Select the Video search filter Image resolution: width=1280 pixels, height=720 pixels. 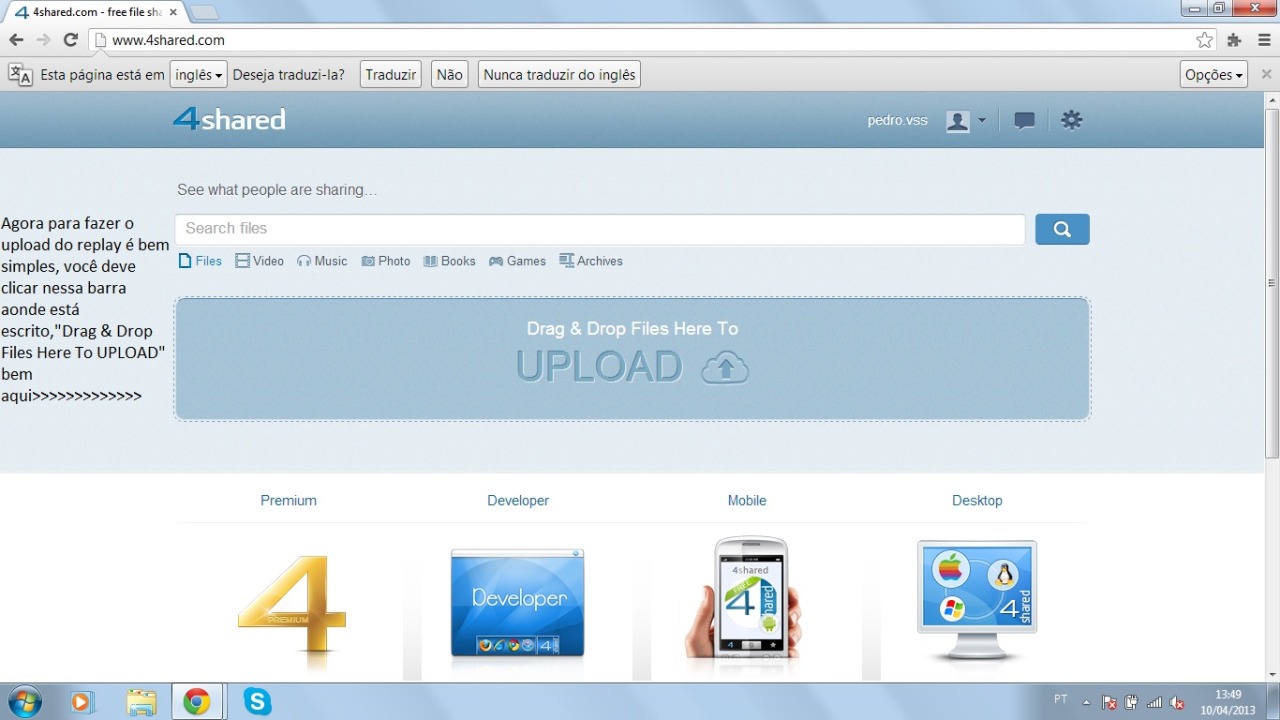click(260, 261)
